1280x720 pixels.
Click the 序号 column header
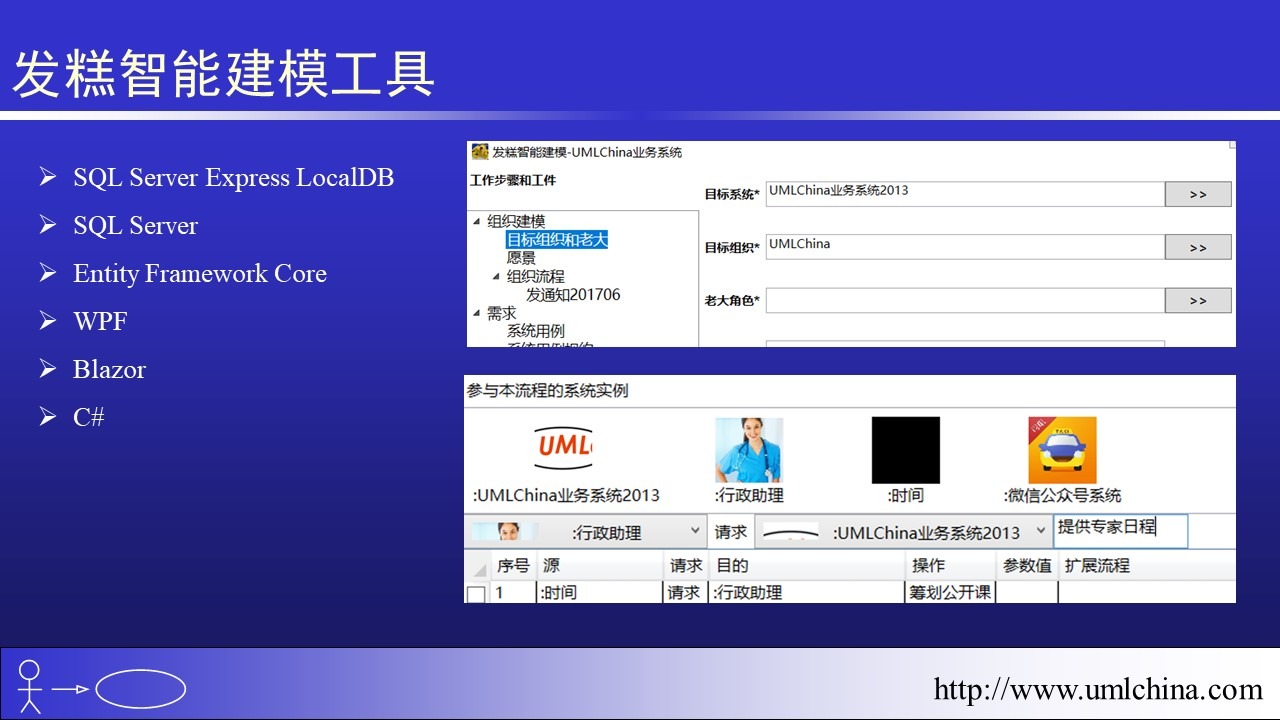[513, 566]
